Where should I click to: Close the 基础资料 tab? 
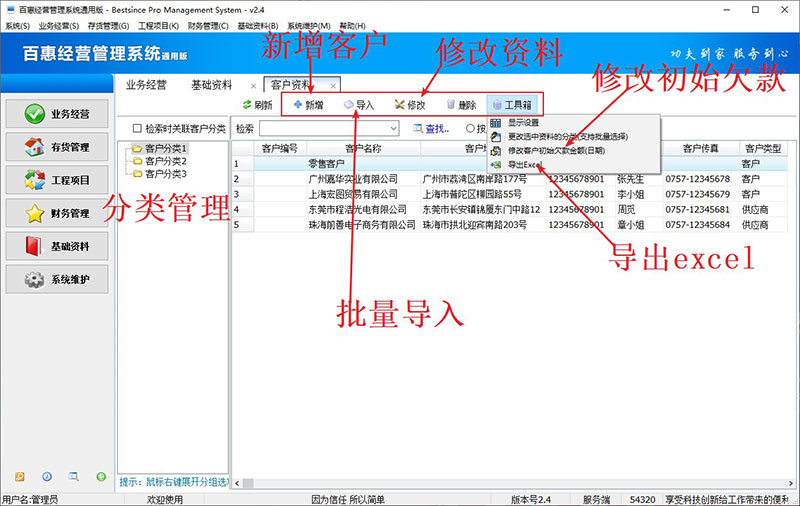click(x=253, y=86)
